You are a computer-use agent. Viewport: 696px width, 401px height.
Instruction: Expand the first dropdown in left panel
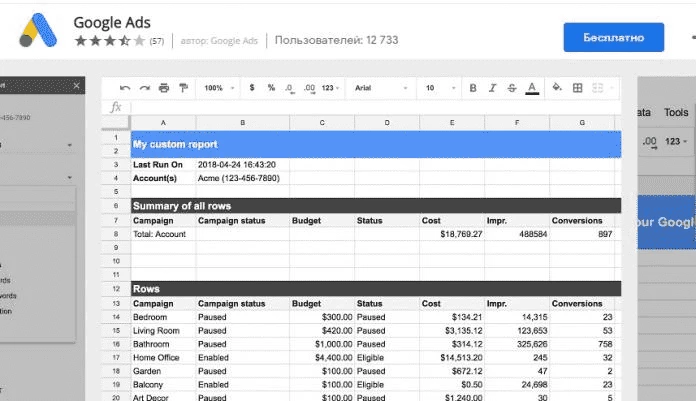click(70, 145)
